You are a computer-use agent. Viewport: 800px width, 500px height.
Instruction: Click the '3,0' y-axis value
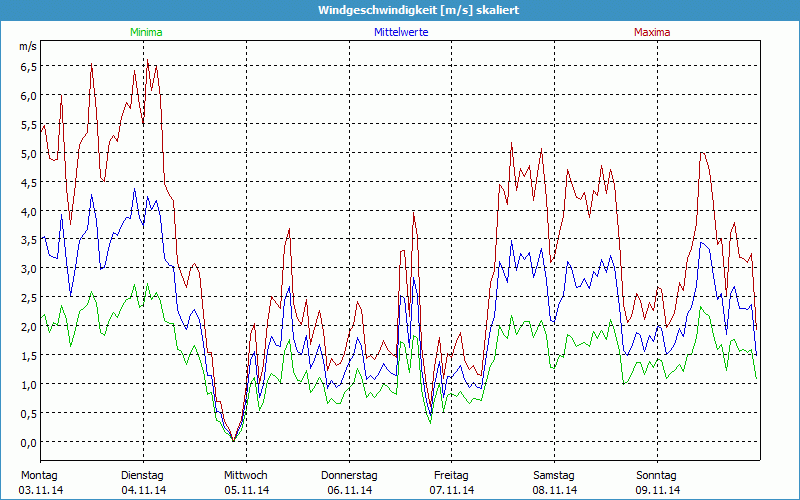click(x=29, y=269)
